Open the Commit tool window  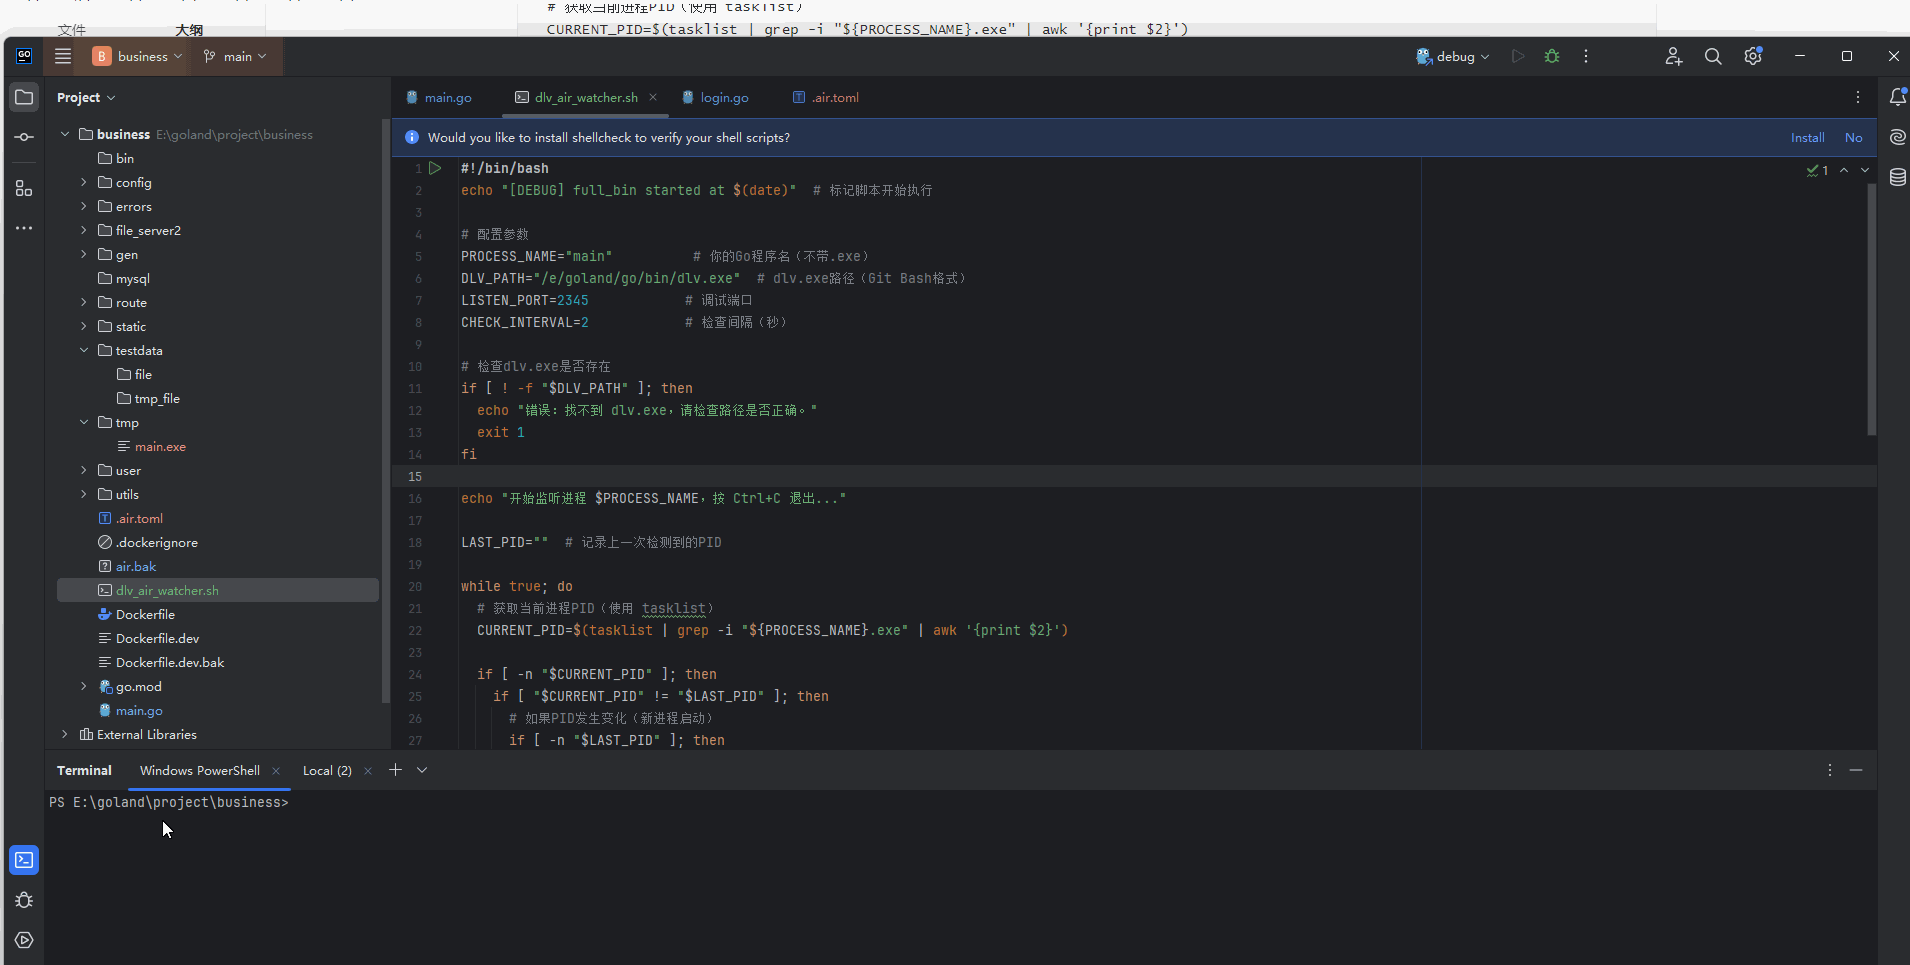click(24, 137)
